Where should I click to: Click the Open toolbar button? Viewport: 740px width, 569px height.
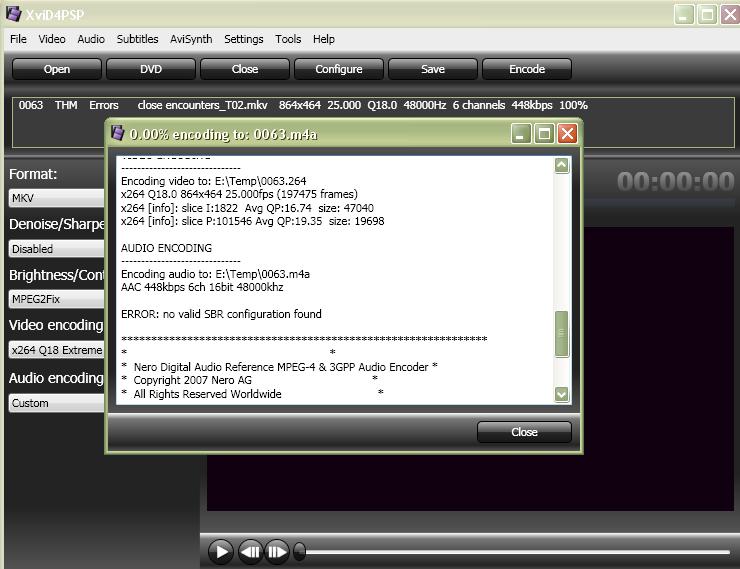click(57, 69)
